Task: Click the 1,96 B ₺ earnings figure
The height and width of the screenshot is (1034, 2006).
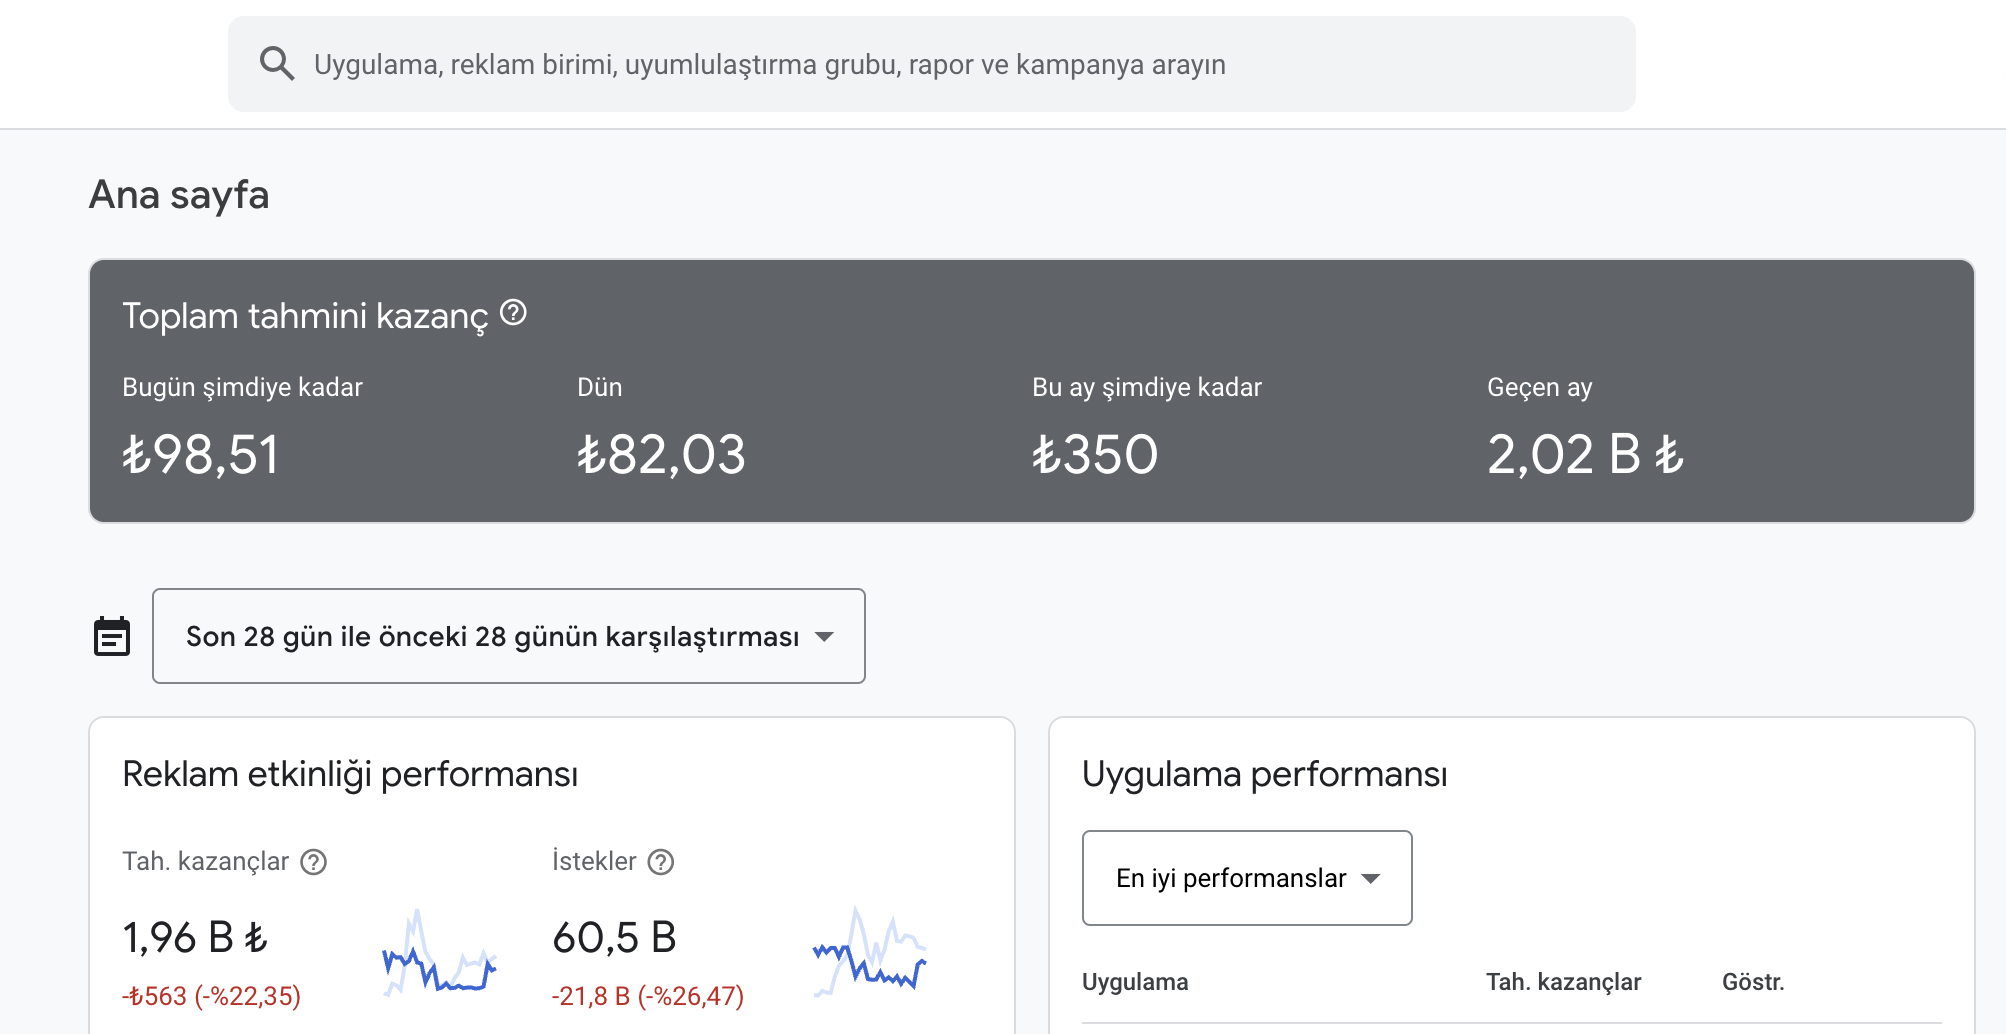Action: pyautogui.click(x=195, y=938)
